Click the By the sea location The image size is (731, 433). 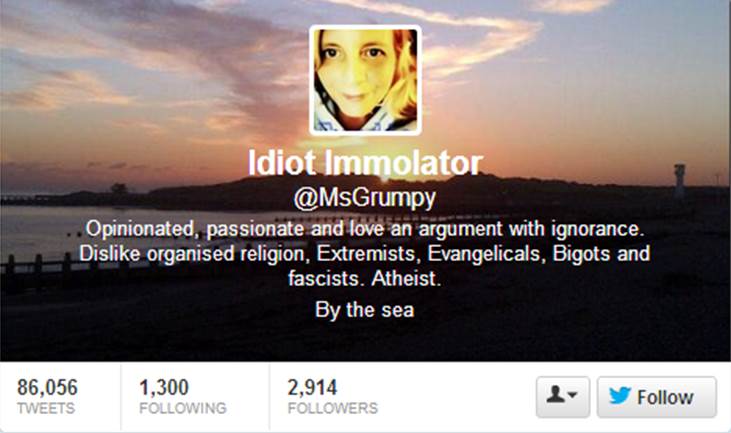click(365, 310)
